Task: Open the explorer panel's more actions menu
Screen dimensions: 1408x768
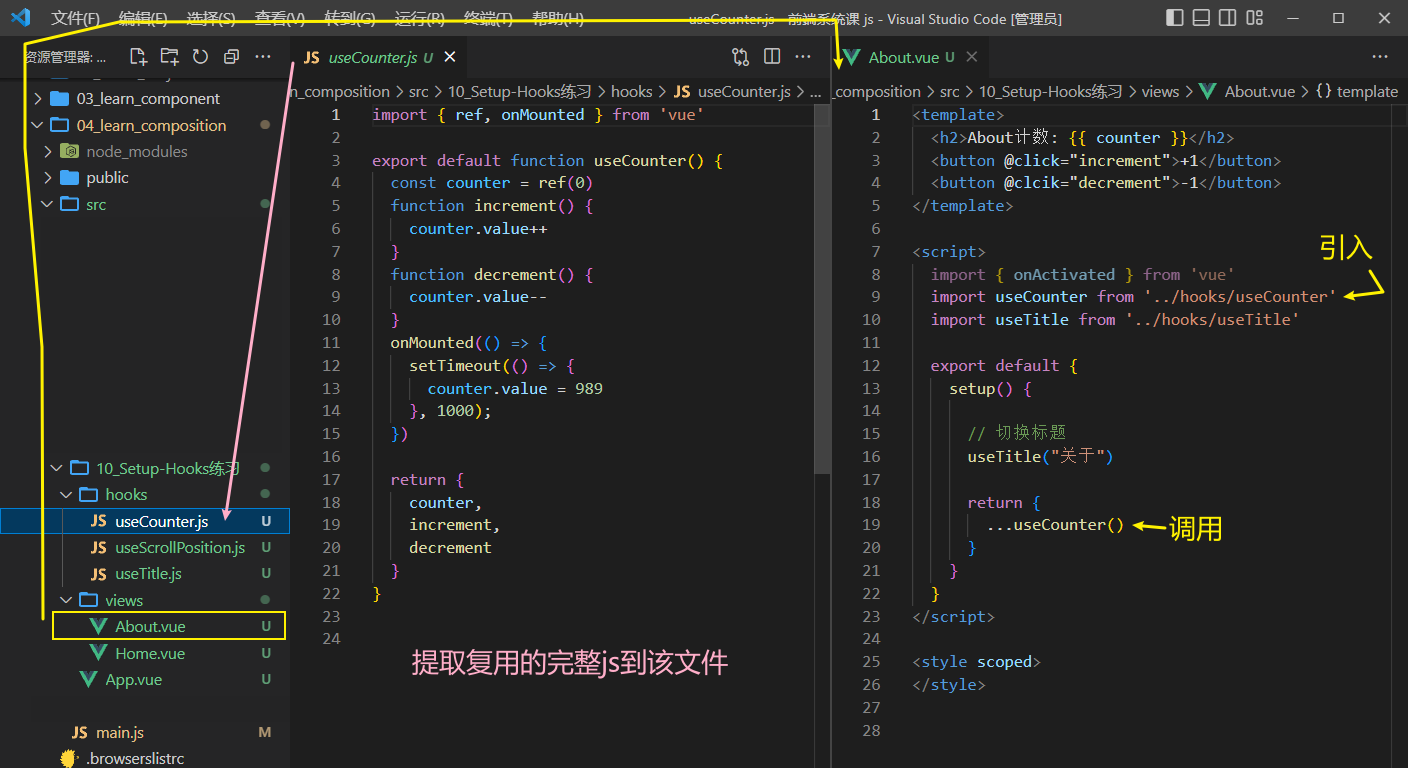Action: tap(263, 57)
